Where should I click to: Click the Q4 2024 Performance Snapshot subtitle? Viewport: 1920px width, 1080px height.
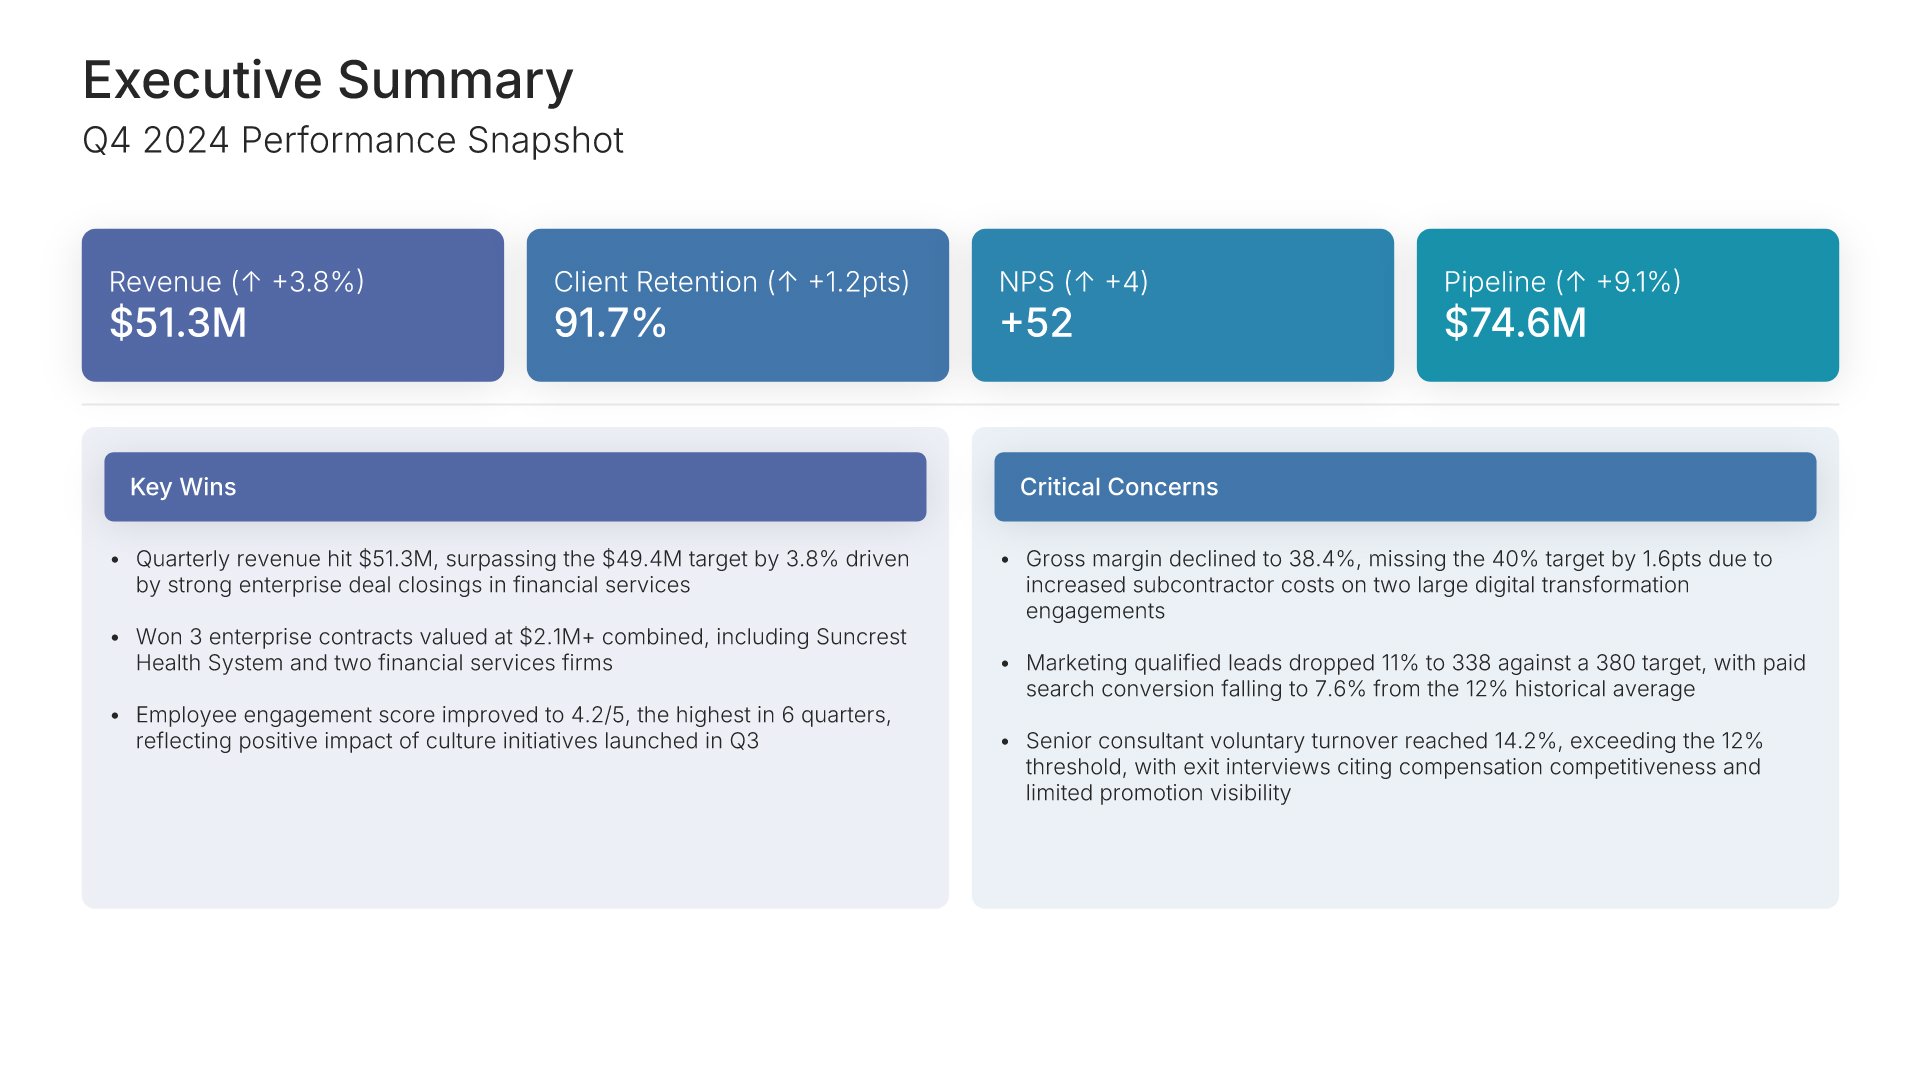(x=352, y=141)
